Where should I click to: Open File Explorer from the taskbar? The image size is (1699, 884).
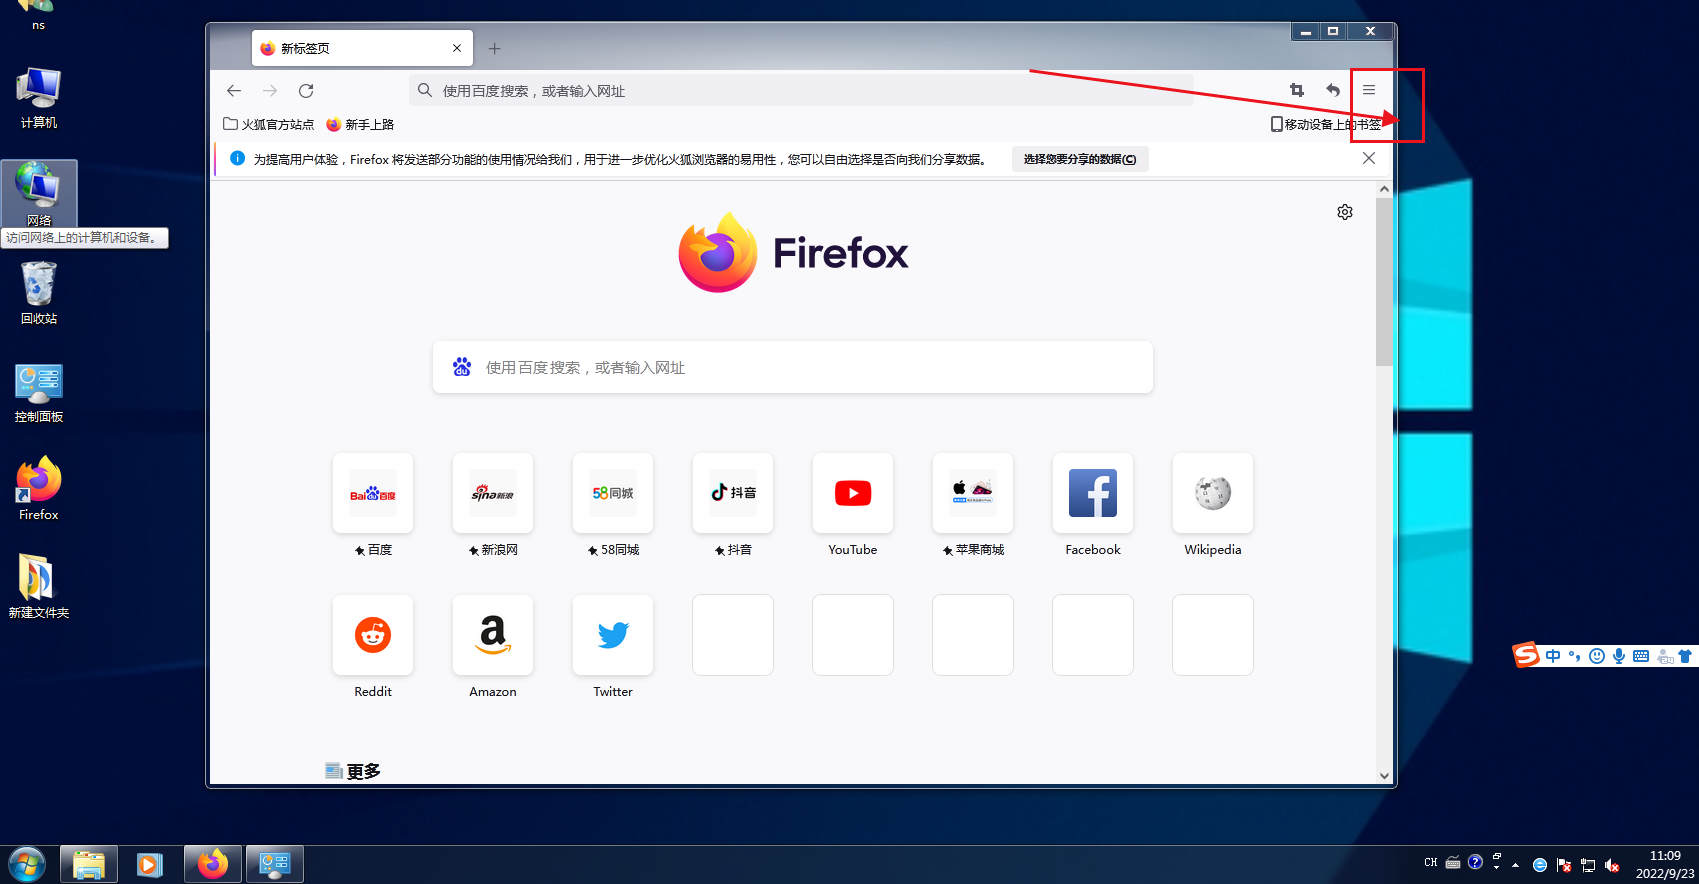click(x=89, y=864)
